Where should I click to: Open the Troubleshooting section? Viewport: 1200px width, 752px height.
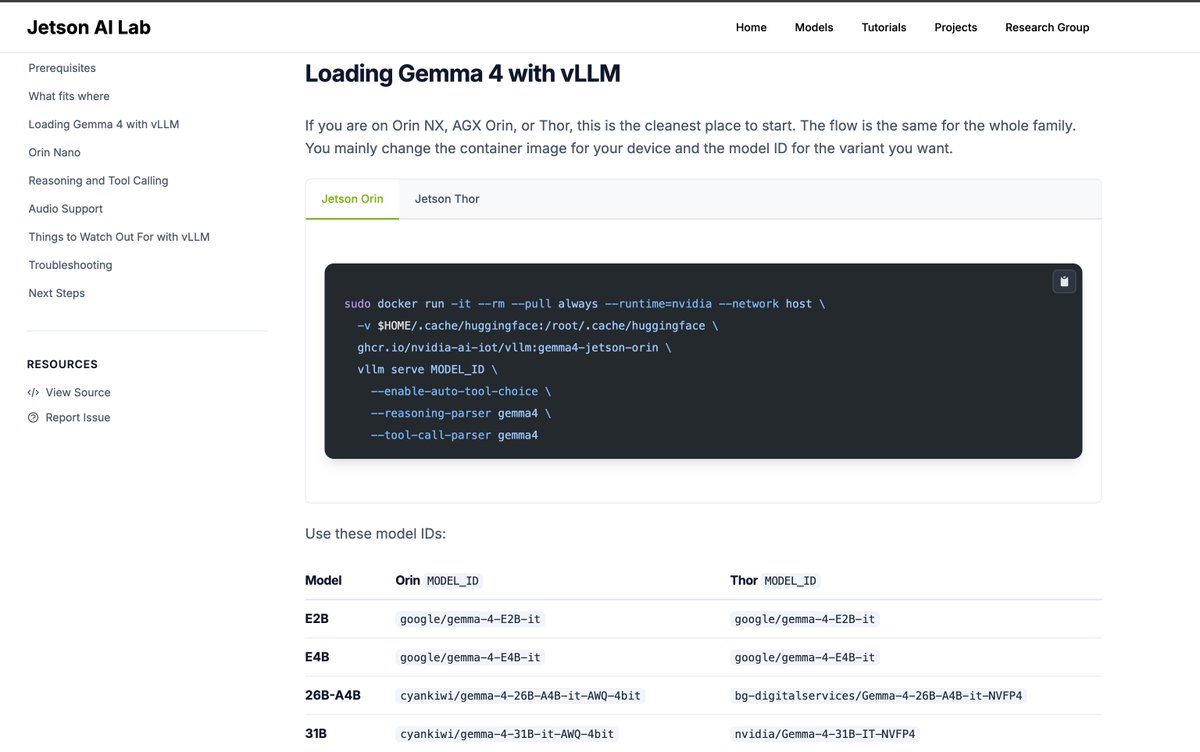(x=69, y=264)
